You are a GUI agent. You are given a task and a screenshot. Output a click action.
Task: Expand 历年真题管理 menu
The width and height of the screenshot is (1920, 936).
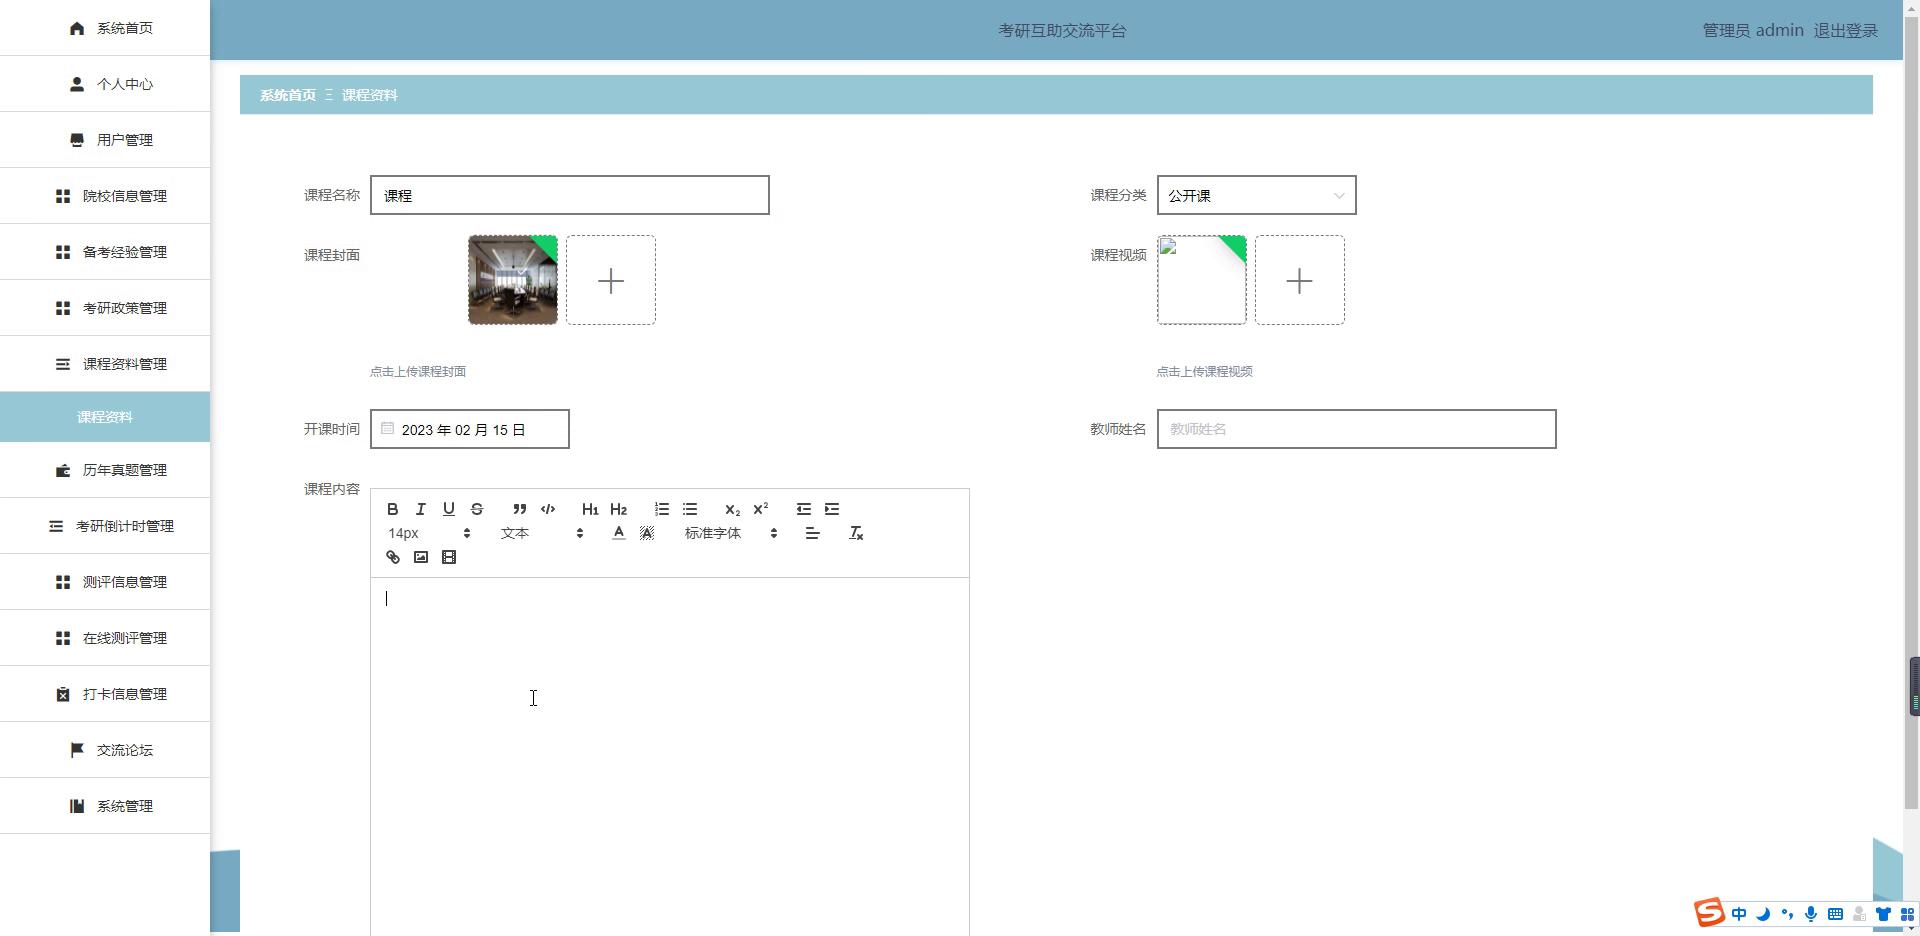tap(105, 470)
